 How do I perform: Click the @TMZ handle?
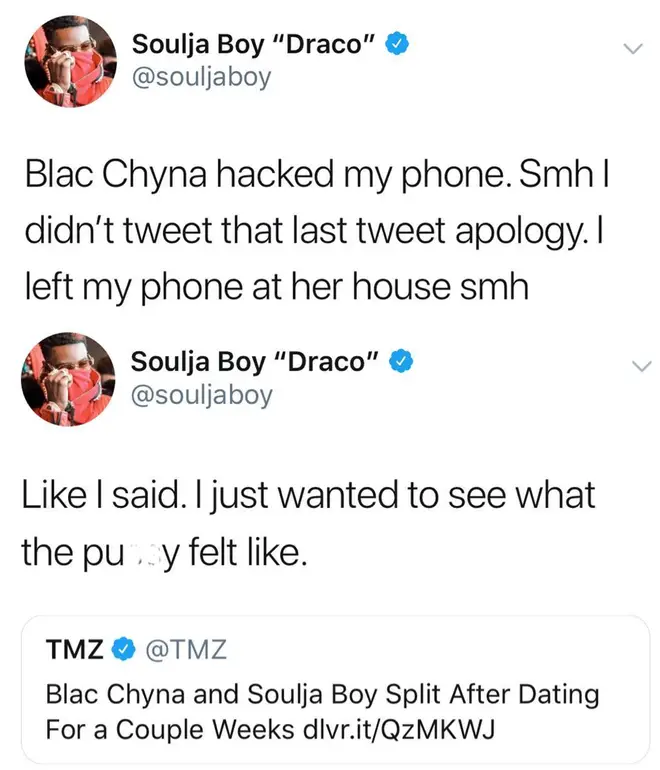tap(186, 649)
